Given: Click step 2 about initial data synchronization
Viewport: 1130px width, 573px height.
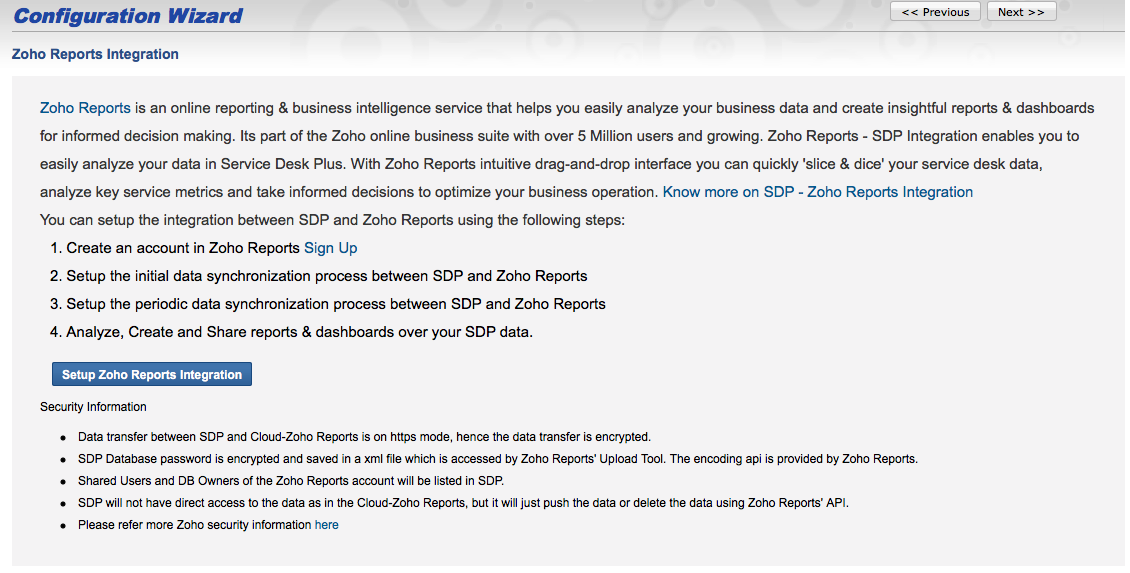Looking at the screenshot, I should pos(326,276).
